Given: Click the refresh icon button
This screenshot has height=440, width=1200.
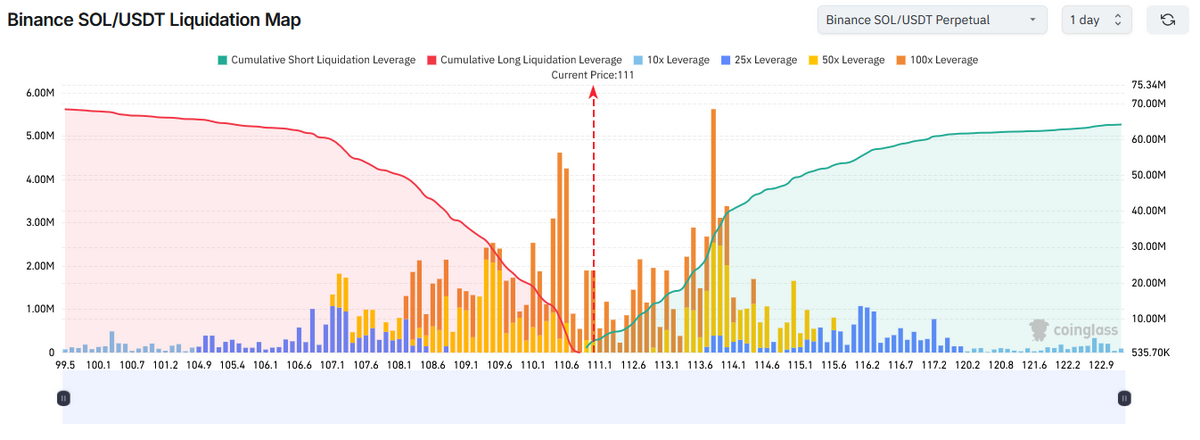Looking at the screenshot, I should tap(1167, 20).
